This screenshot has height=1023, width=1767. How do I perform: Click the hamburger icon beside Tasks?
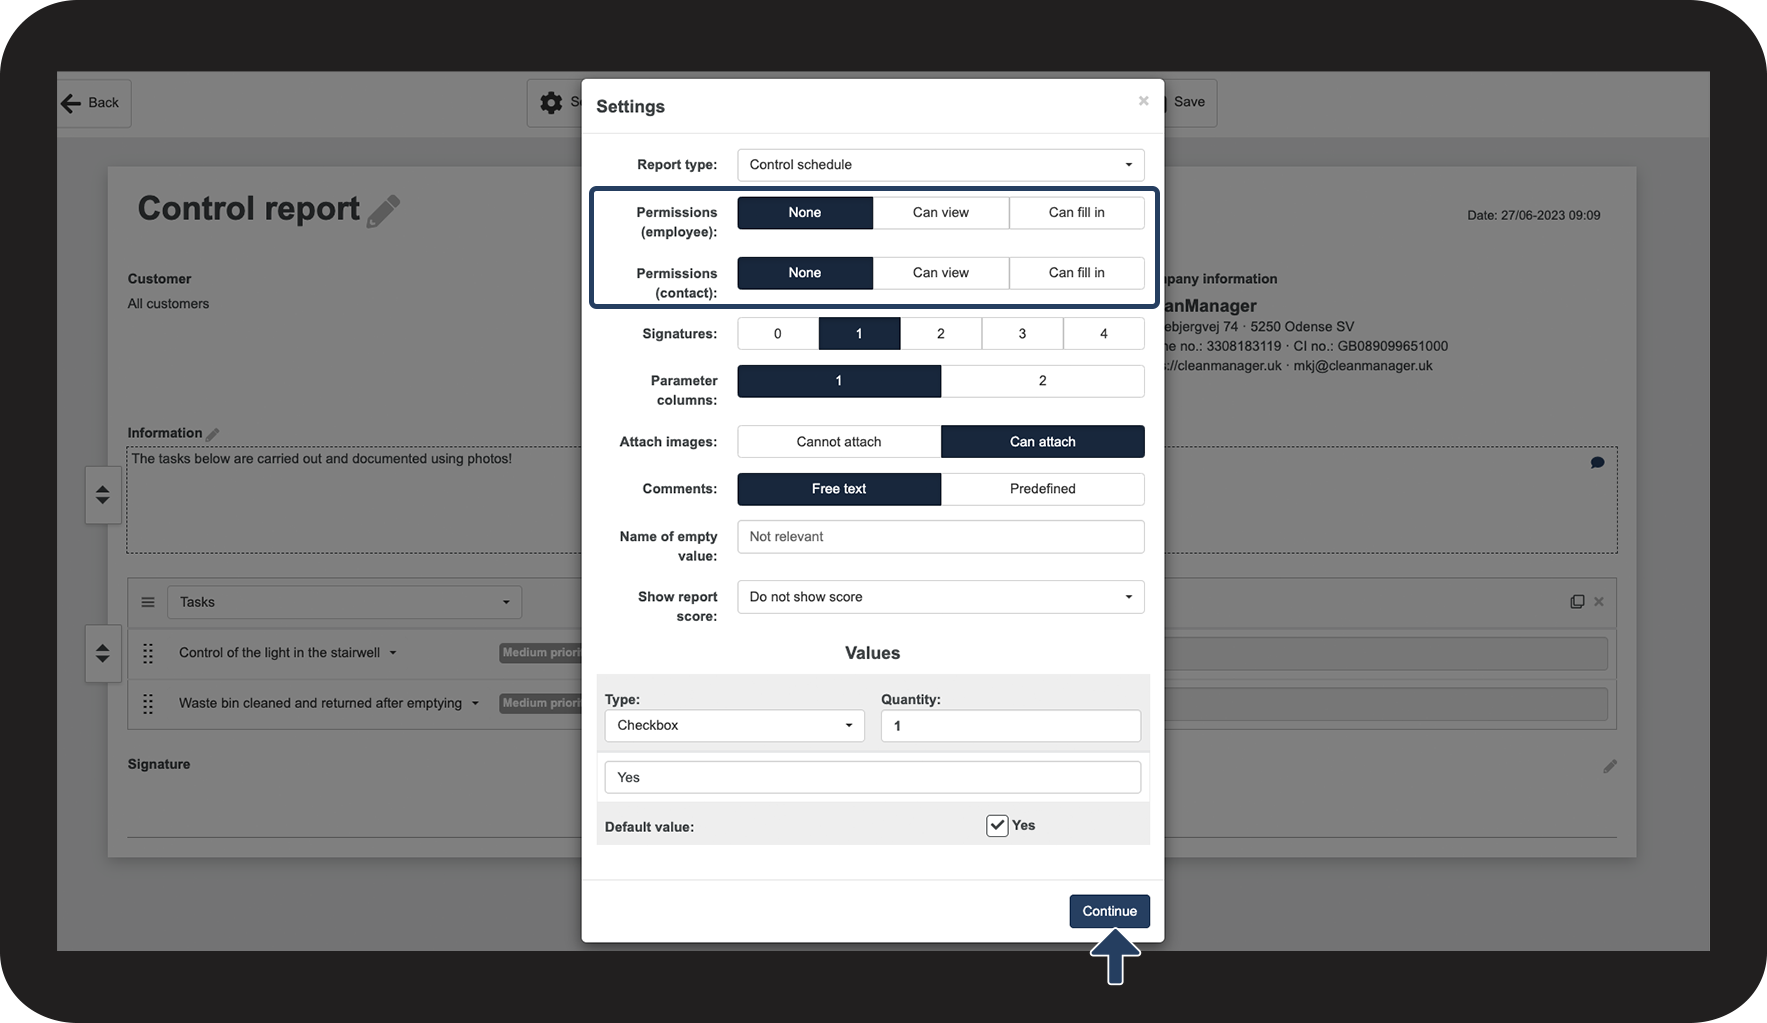(x=148, y=602)
